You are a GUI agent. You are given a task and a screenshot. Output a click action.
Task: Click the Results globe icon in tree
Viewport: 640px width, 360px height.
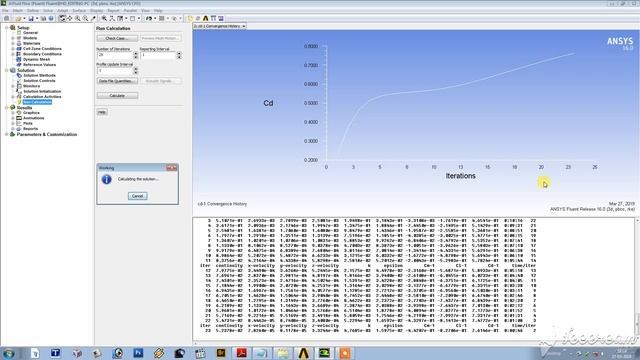pyautogui.click(x=13, y=107)
